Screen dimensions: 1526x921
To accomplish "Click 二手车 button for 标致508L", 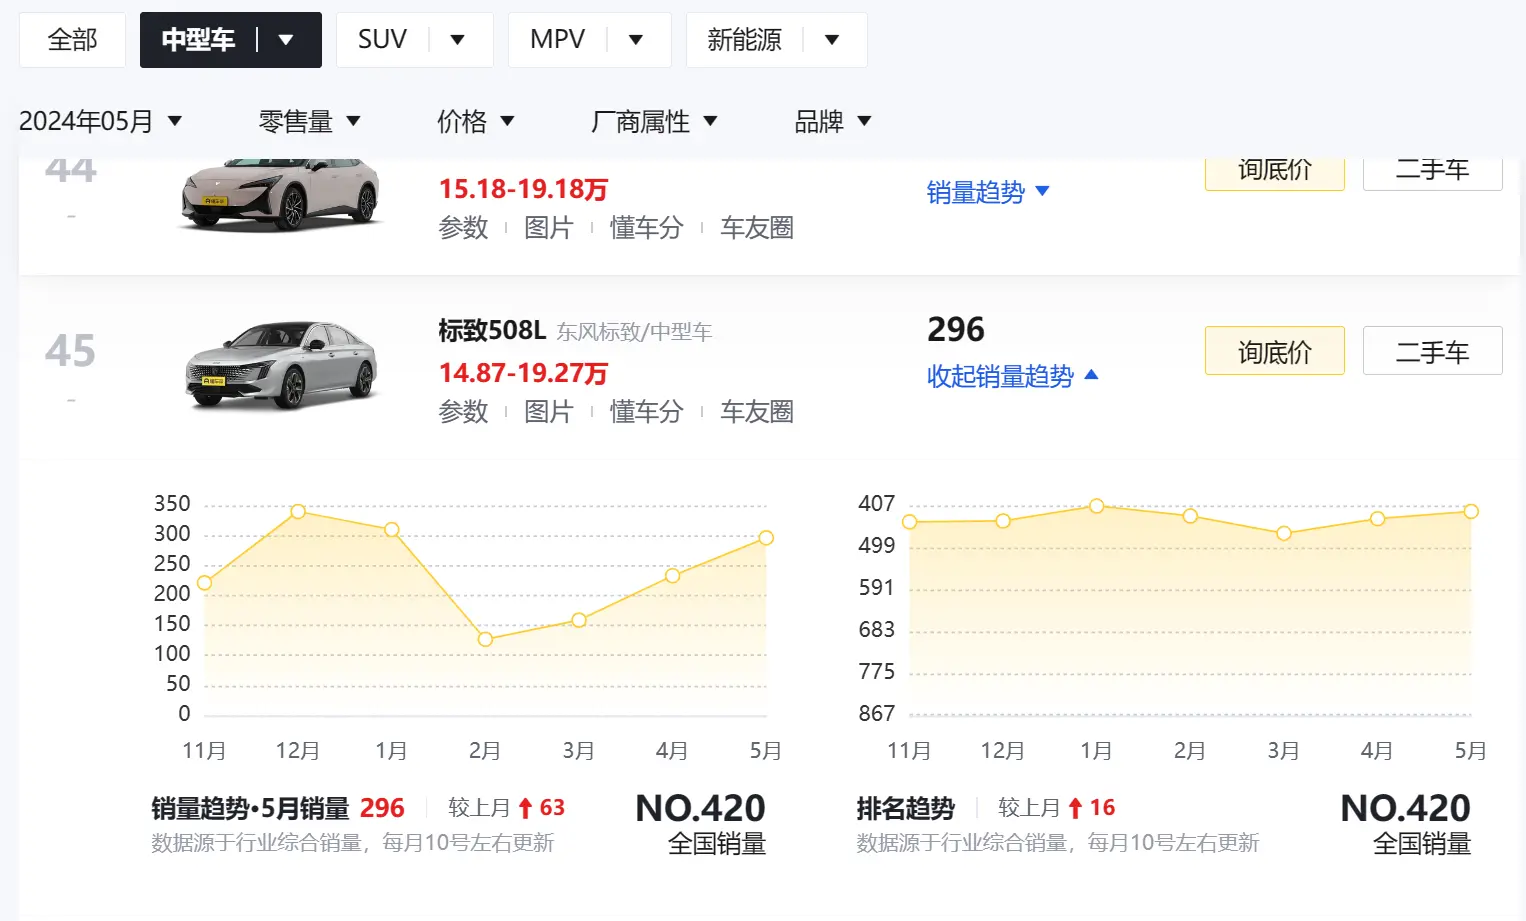I will pyautogui.click(x=1432, y=351).
